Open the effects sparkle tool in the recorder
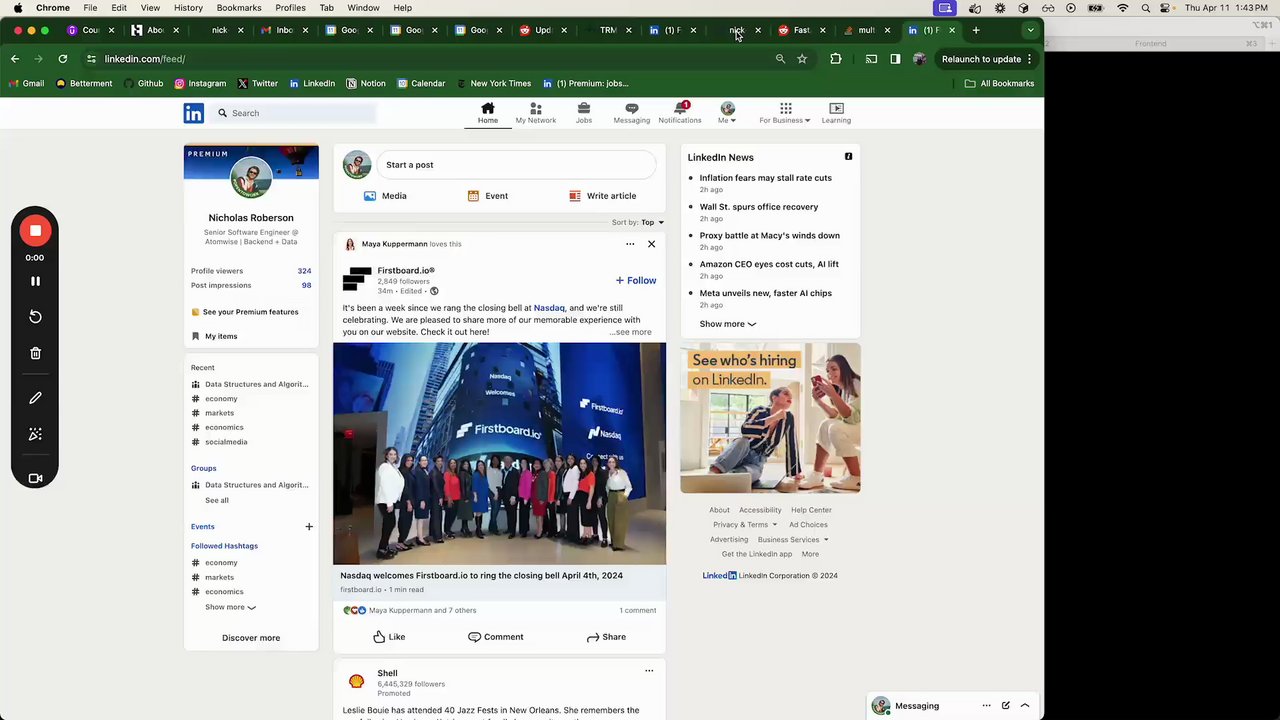This screenshot has width=1280, height=720. (35, 434)
